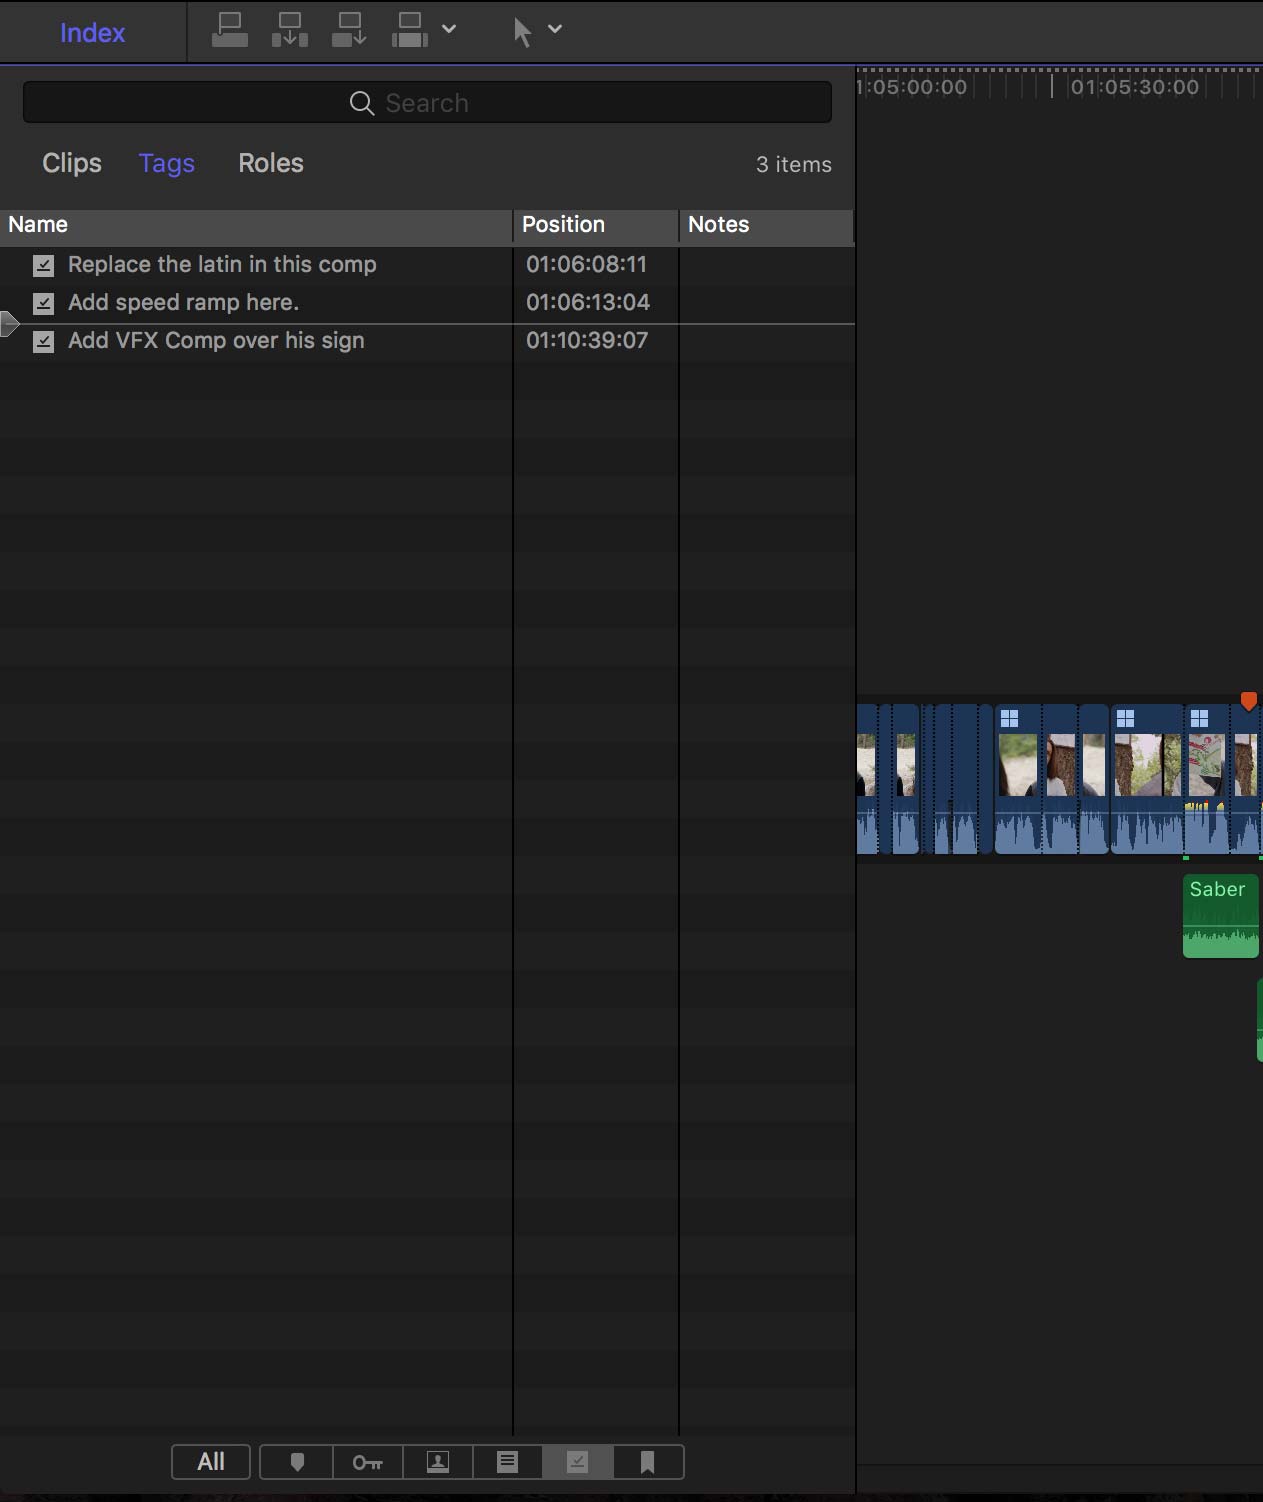Viewport: 1263px width, 1502px height.
Task: Click the Append clip to storyline icon
Action: [349, 30]
